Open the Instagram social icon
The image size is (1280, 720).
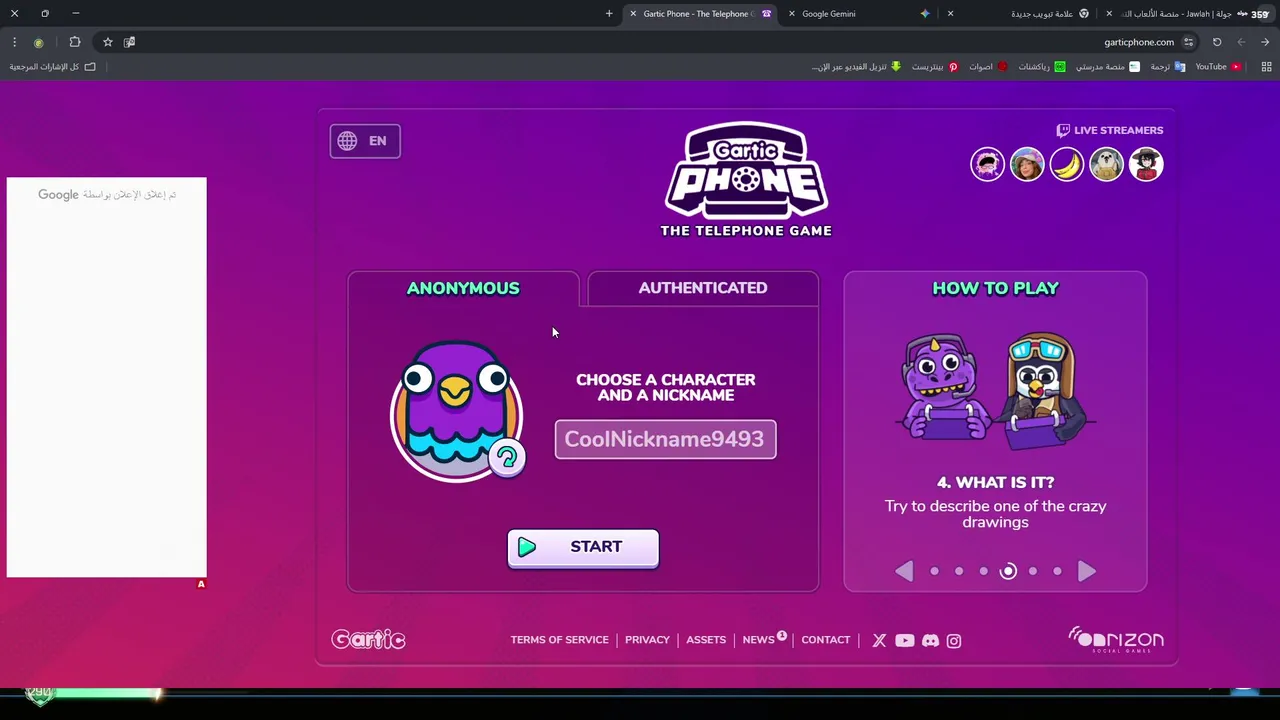[x=954, y=641]
